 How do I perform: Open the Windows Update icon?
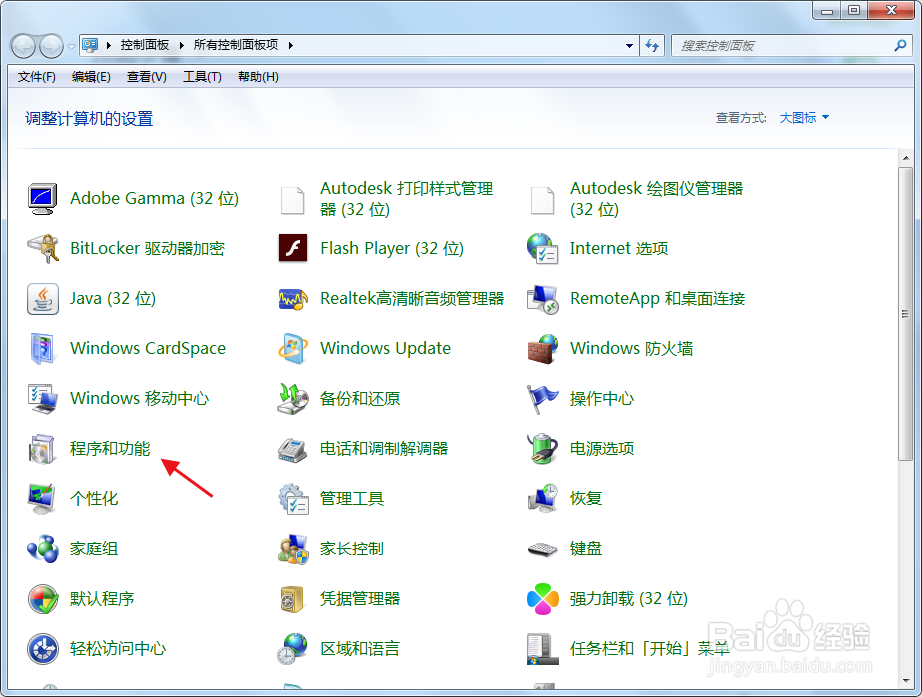[293, 348]
